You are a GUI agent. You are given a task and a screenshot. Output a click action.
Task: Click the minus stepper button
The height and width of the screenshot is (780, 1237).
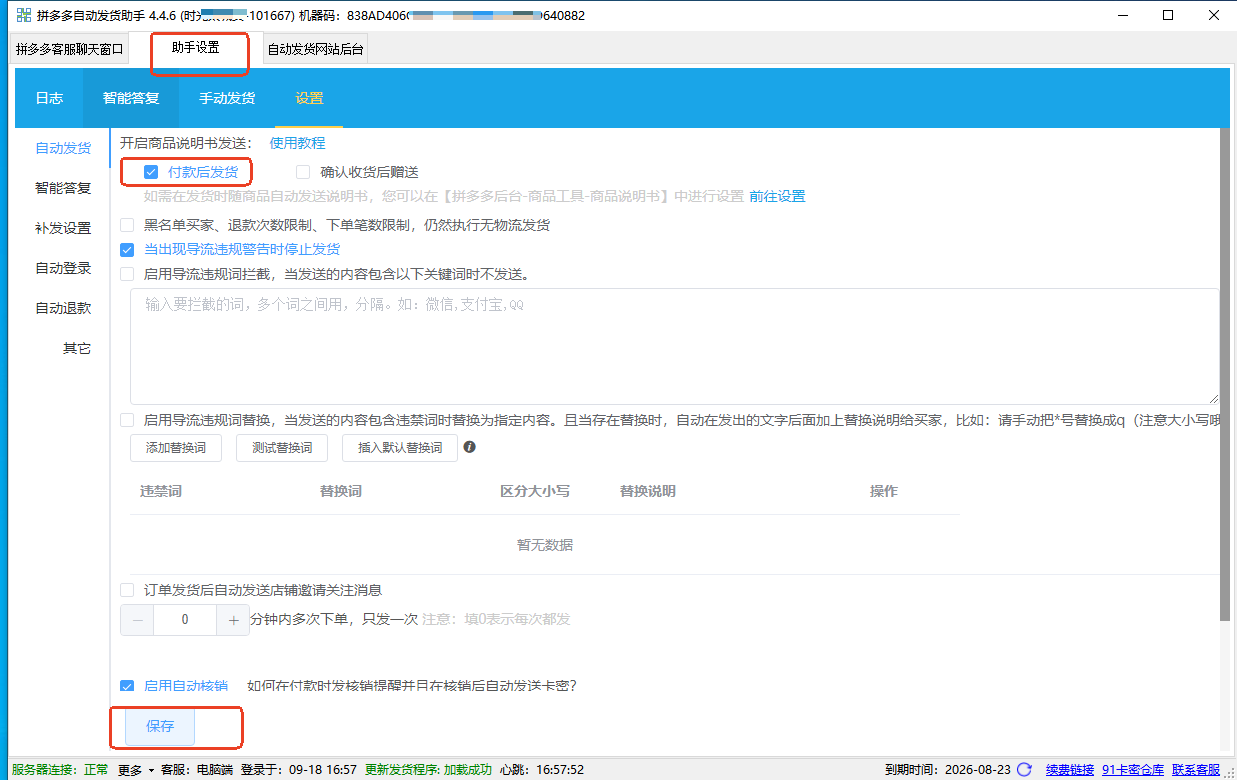tap(137, 620)
